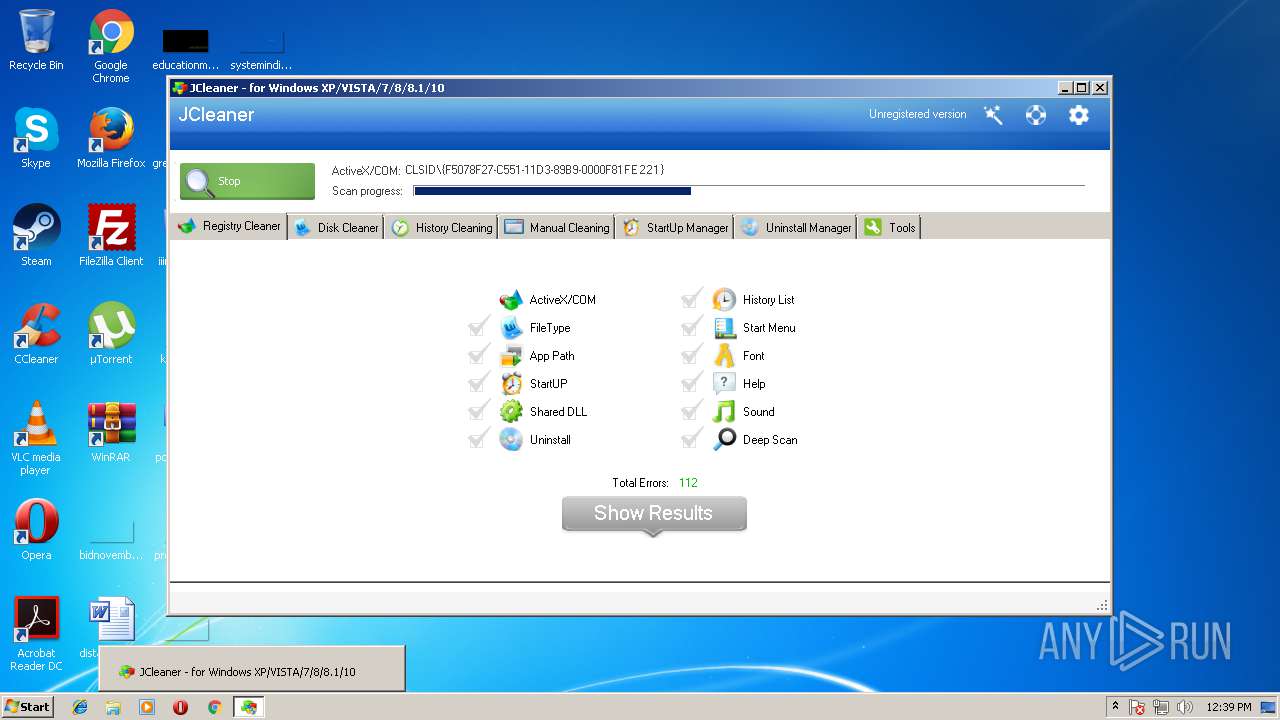
Task: Toggle the StartUP checkbox
Action: (479, 383)
